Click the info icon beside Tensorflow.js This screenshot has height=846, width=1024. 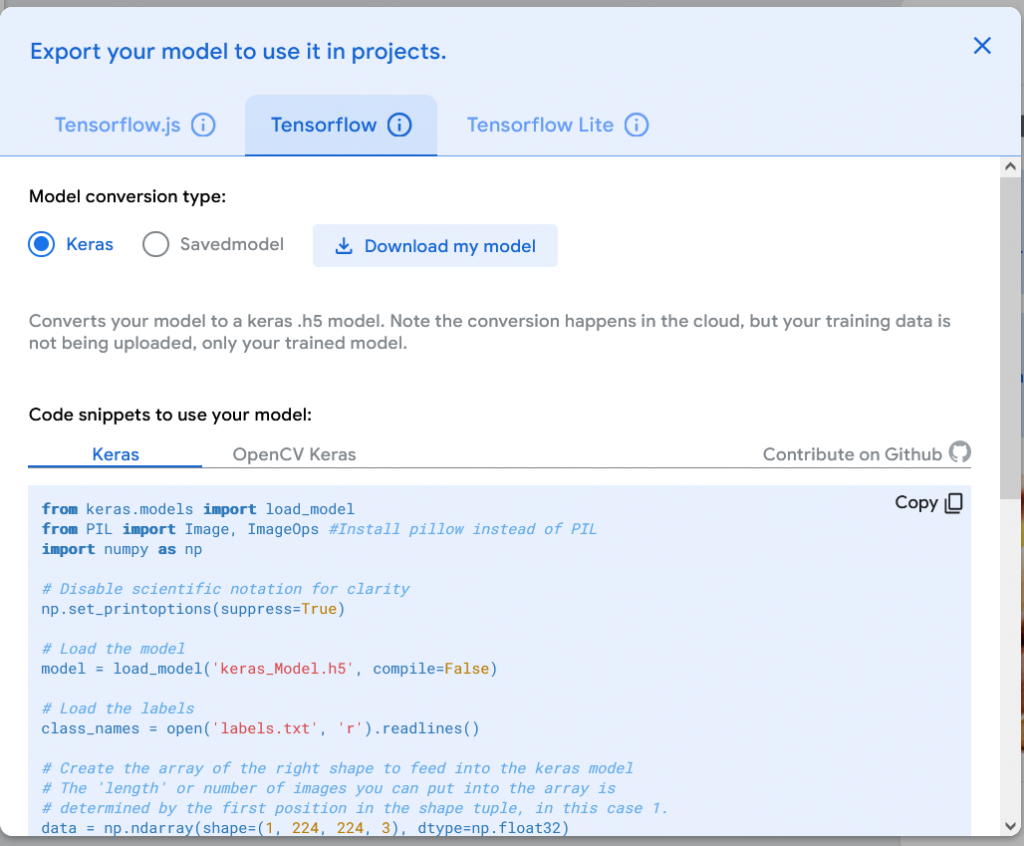tap(203, 125)
